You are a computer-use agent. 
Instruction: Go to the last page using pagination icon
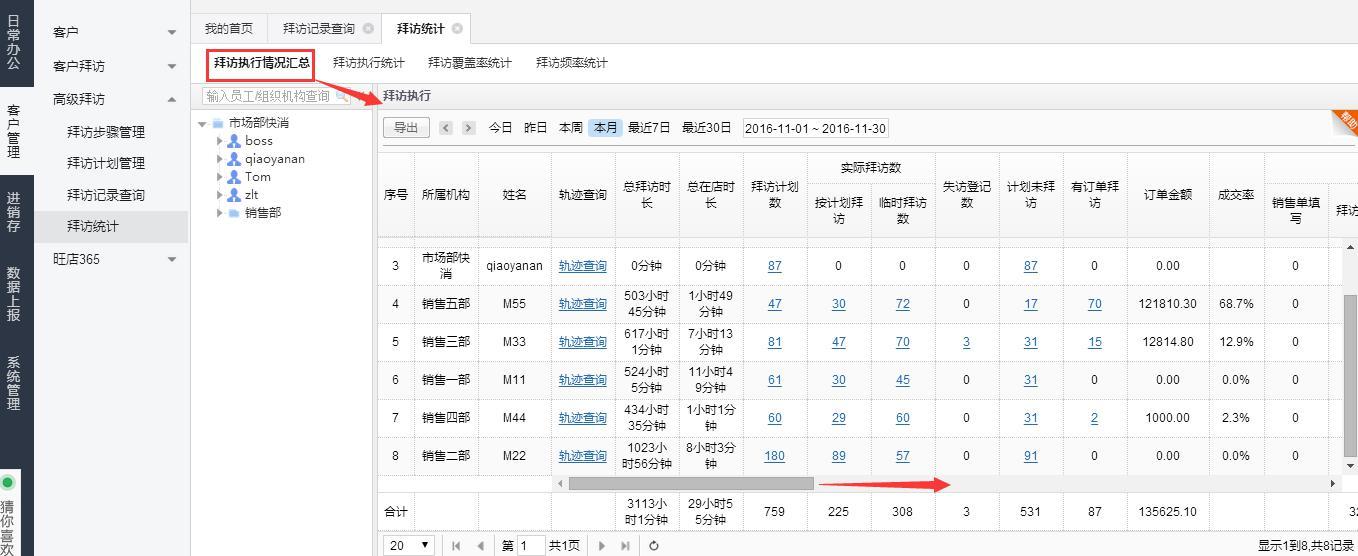626,546
